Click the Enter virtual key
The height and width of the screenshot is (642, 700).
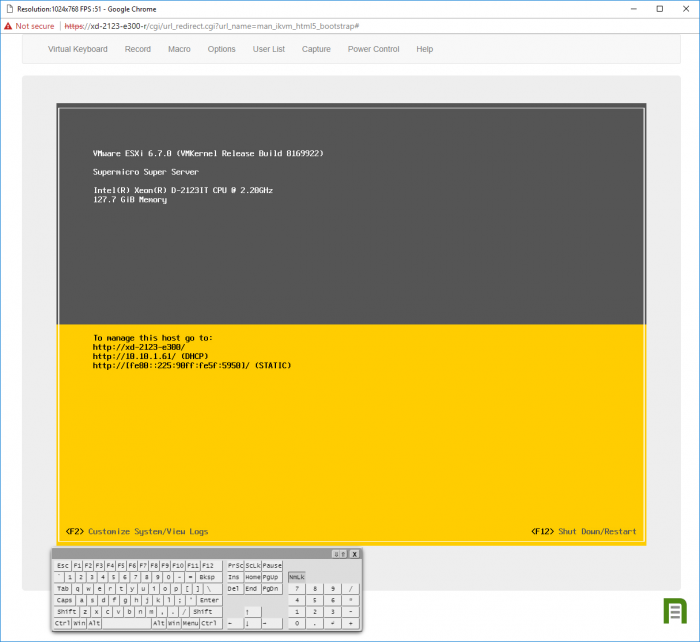click(209, 600)
